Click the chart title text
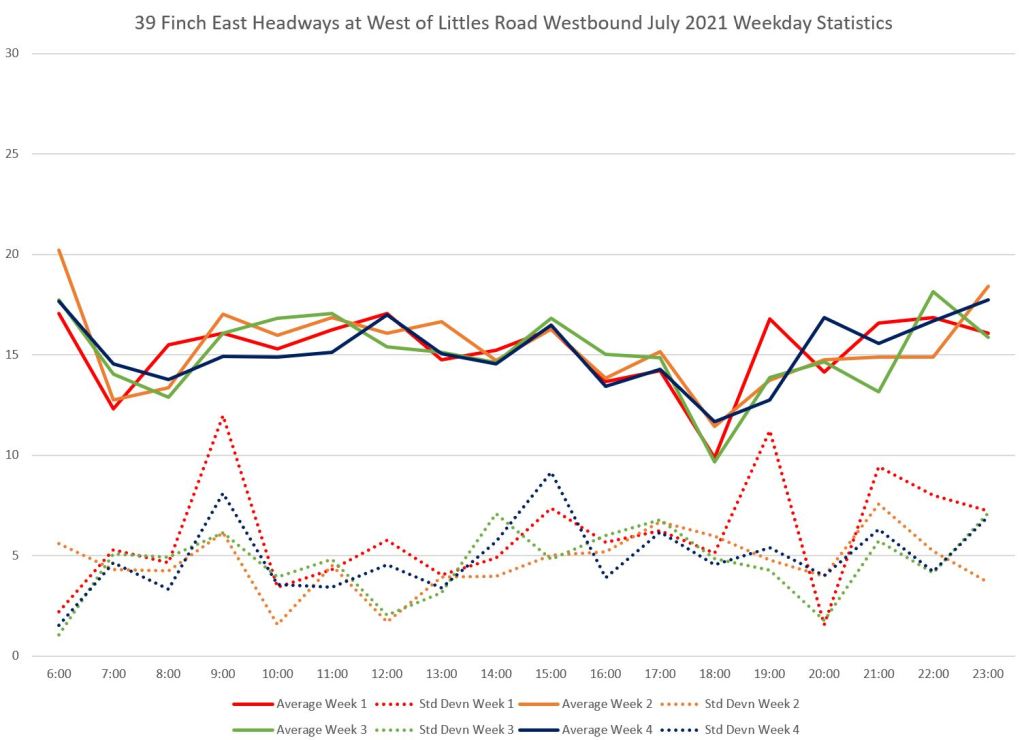The image size is (1024, 740). click(x=511, y=22)
